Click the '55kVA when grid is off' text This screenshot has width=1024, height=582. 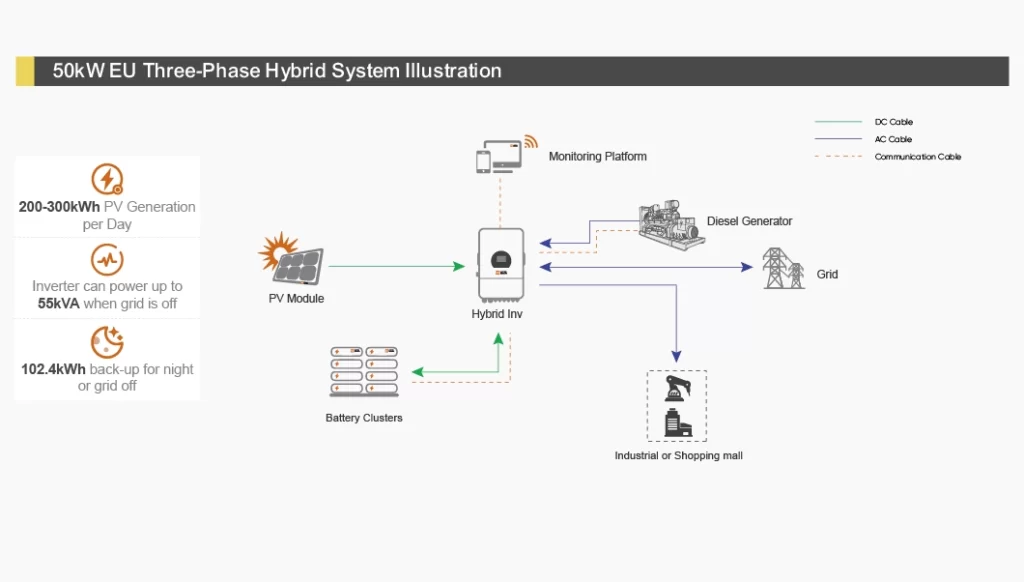coord(107,304)
